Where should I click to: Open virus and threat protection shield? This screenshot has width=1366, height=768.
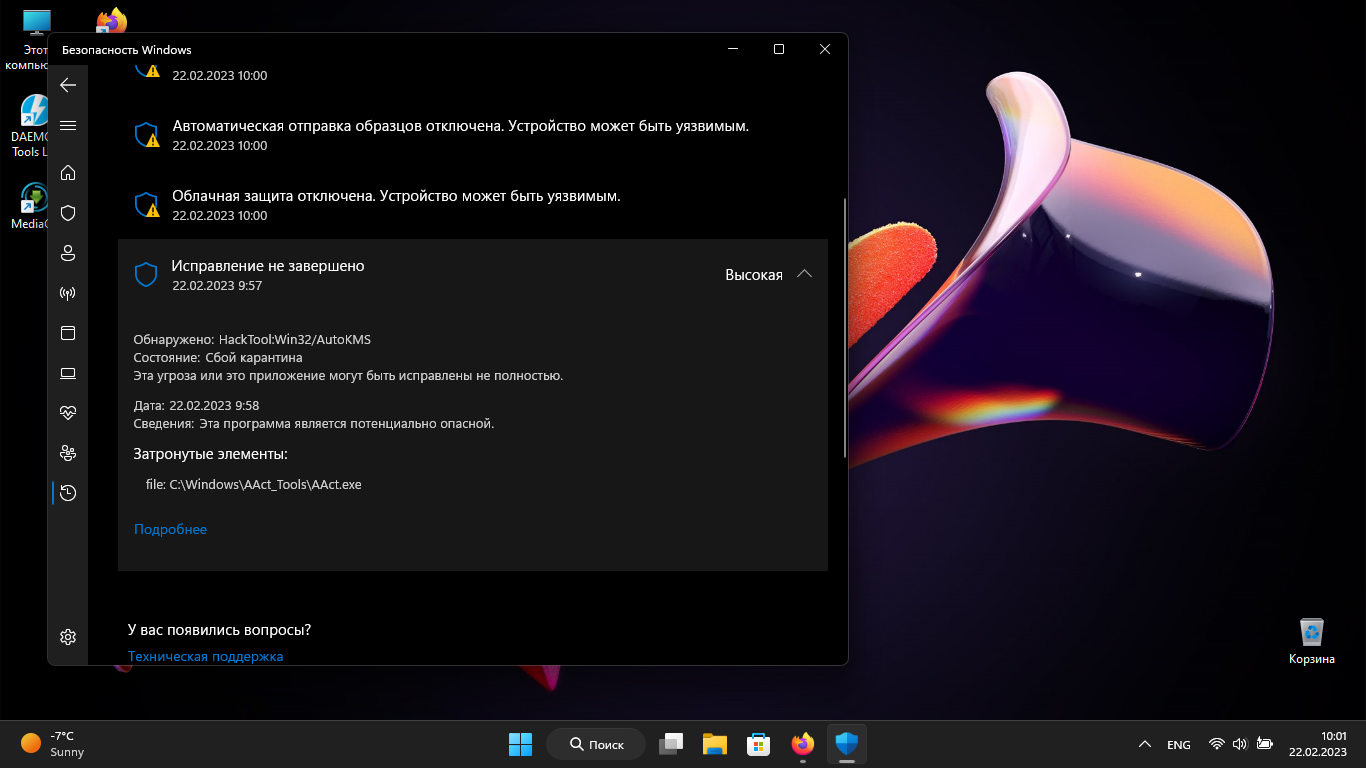point(68,213)
